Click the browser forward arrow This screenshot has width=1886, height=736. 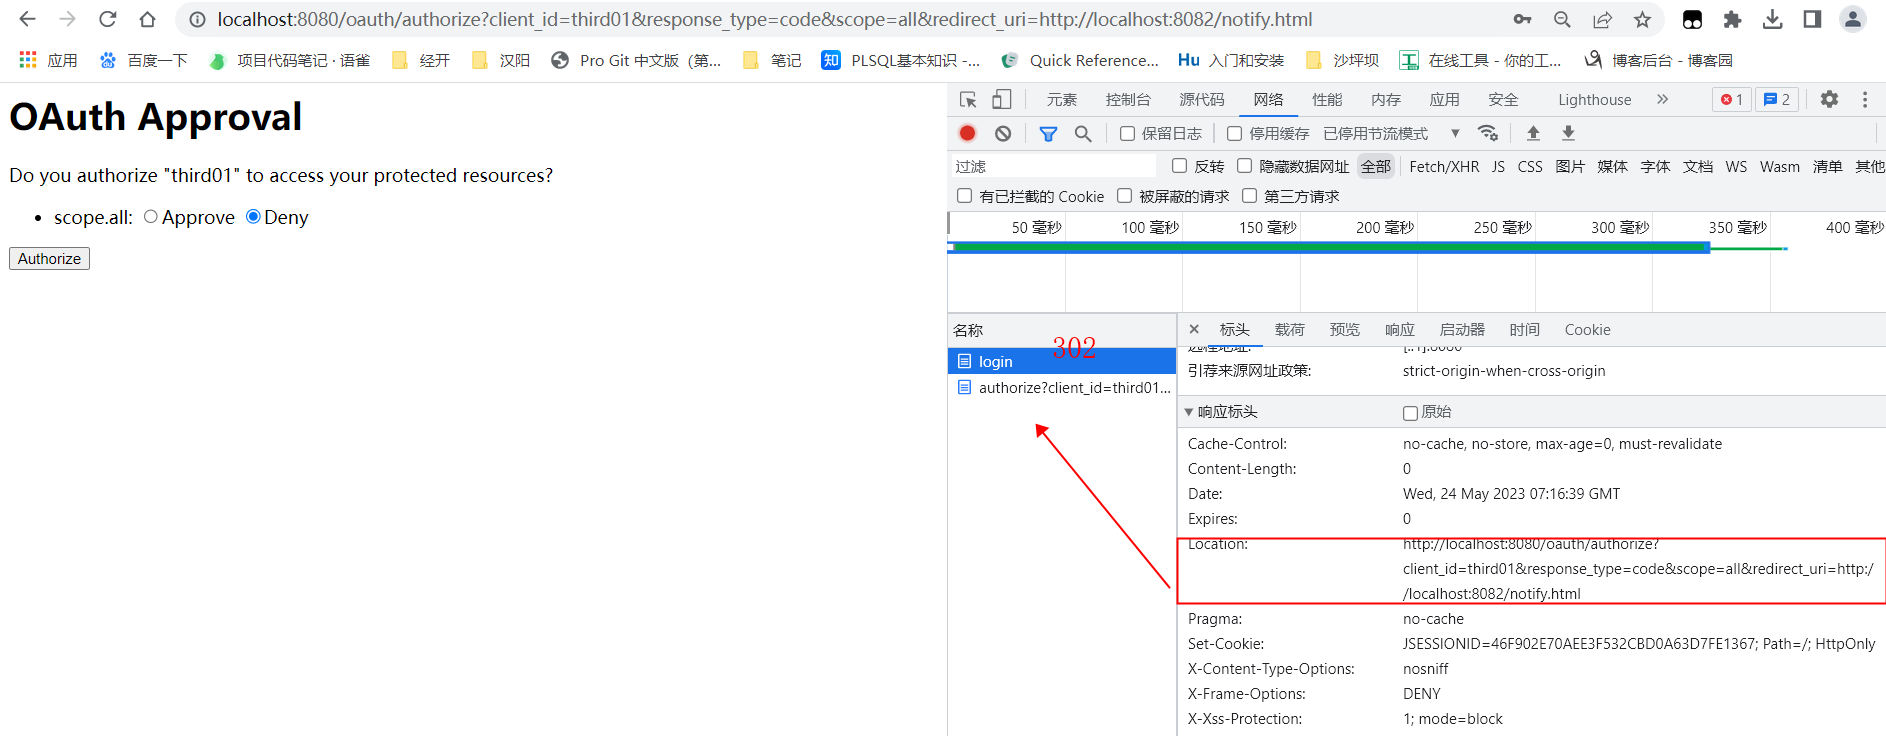point(67,19)
